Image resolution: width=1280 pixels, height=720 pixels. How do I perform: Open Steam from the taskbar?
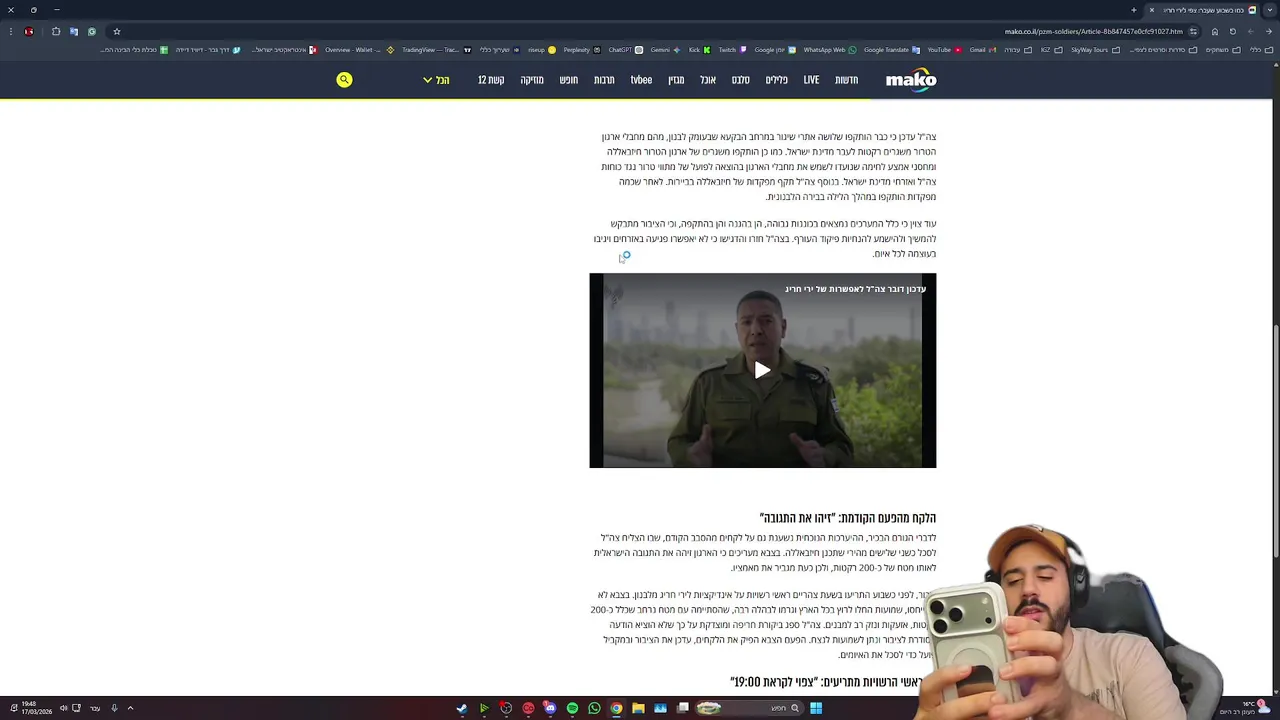coord(462,708)
